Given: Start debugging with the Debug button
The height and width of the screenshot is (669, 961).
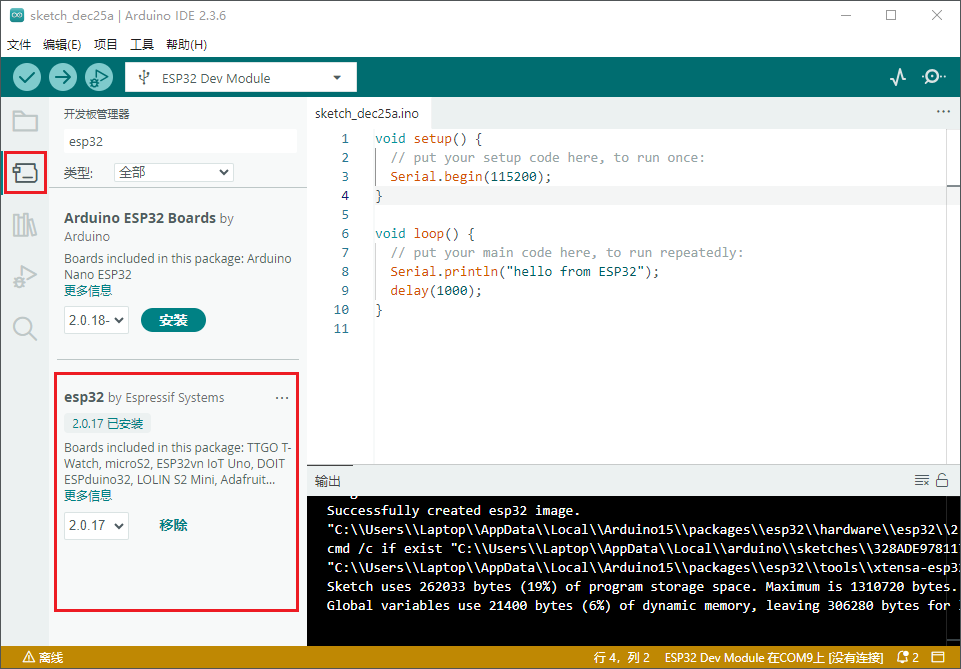Looking at the screenshot, I should pos(99,77).
